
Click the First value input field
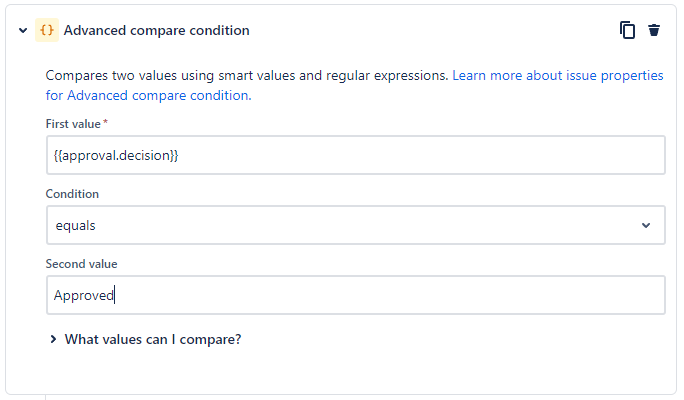click(x=356, y=155)
